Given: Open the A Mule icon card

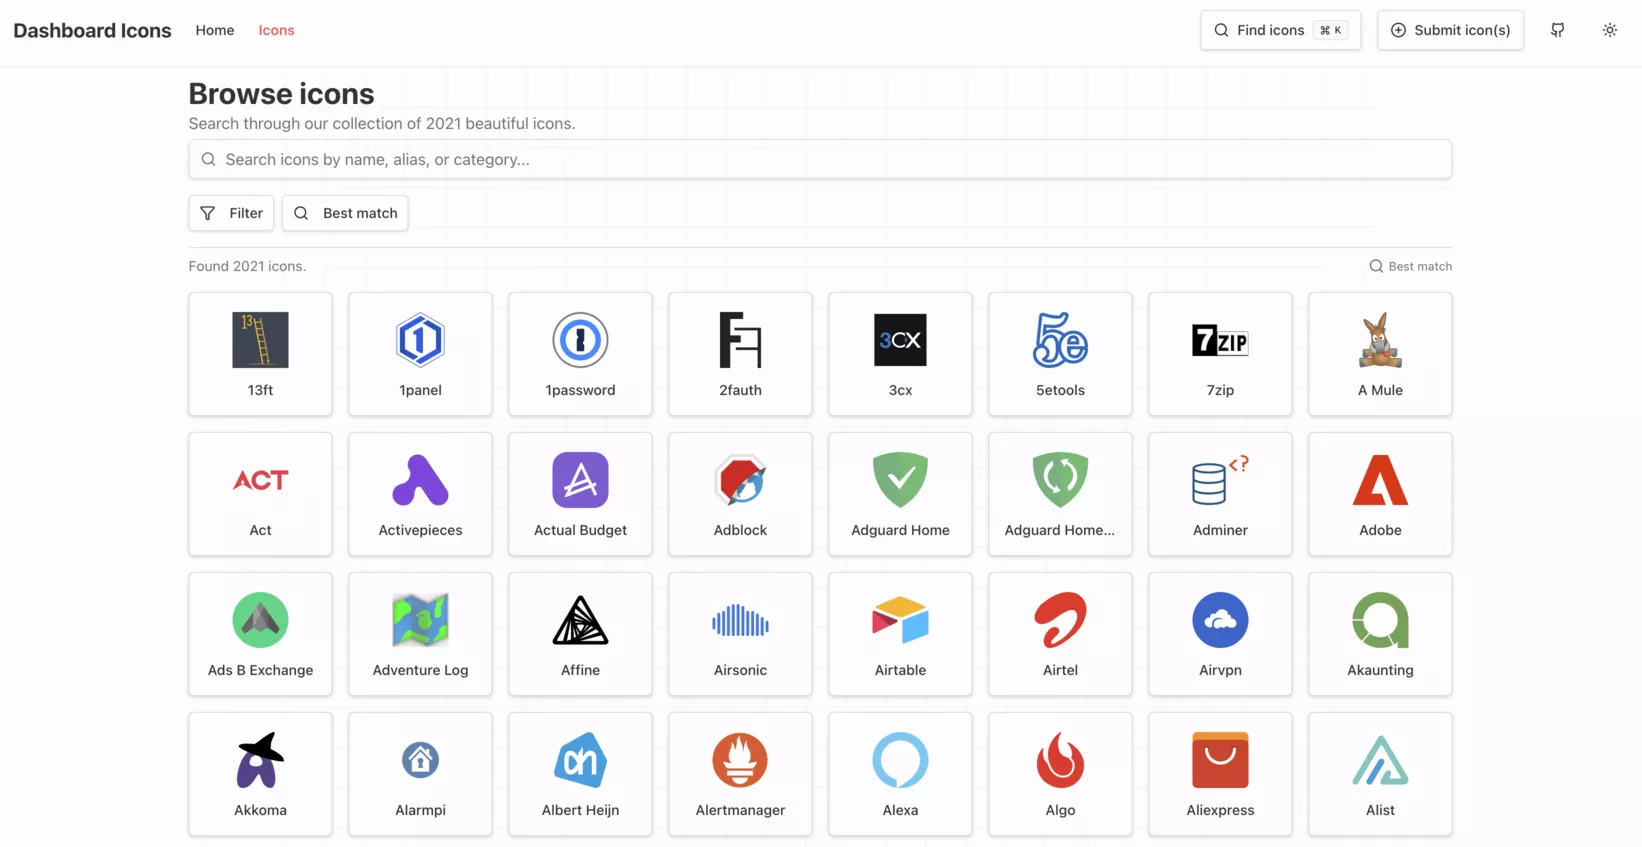Looking at the screenshot, I should click(1380, 354).
